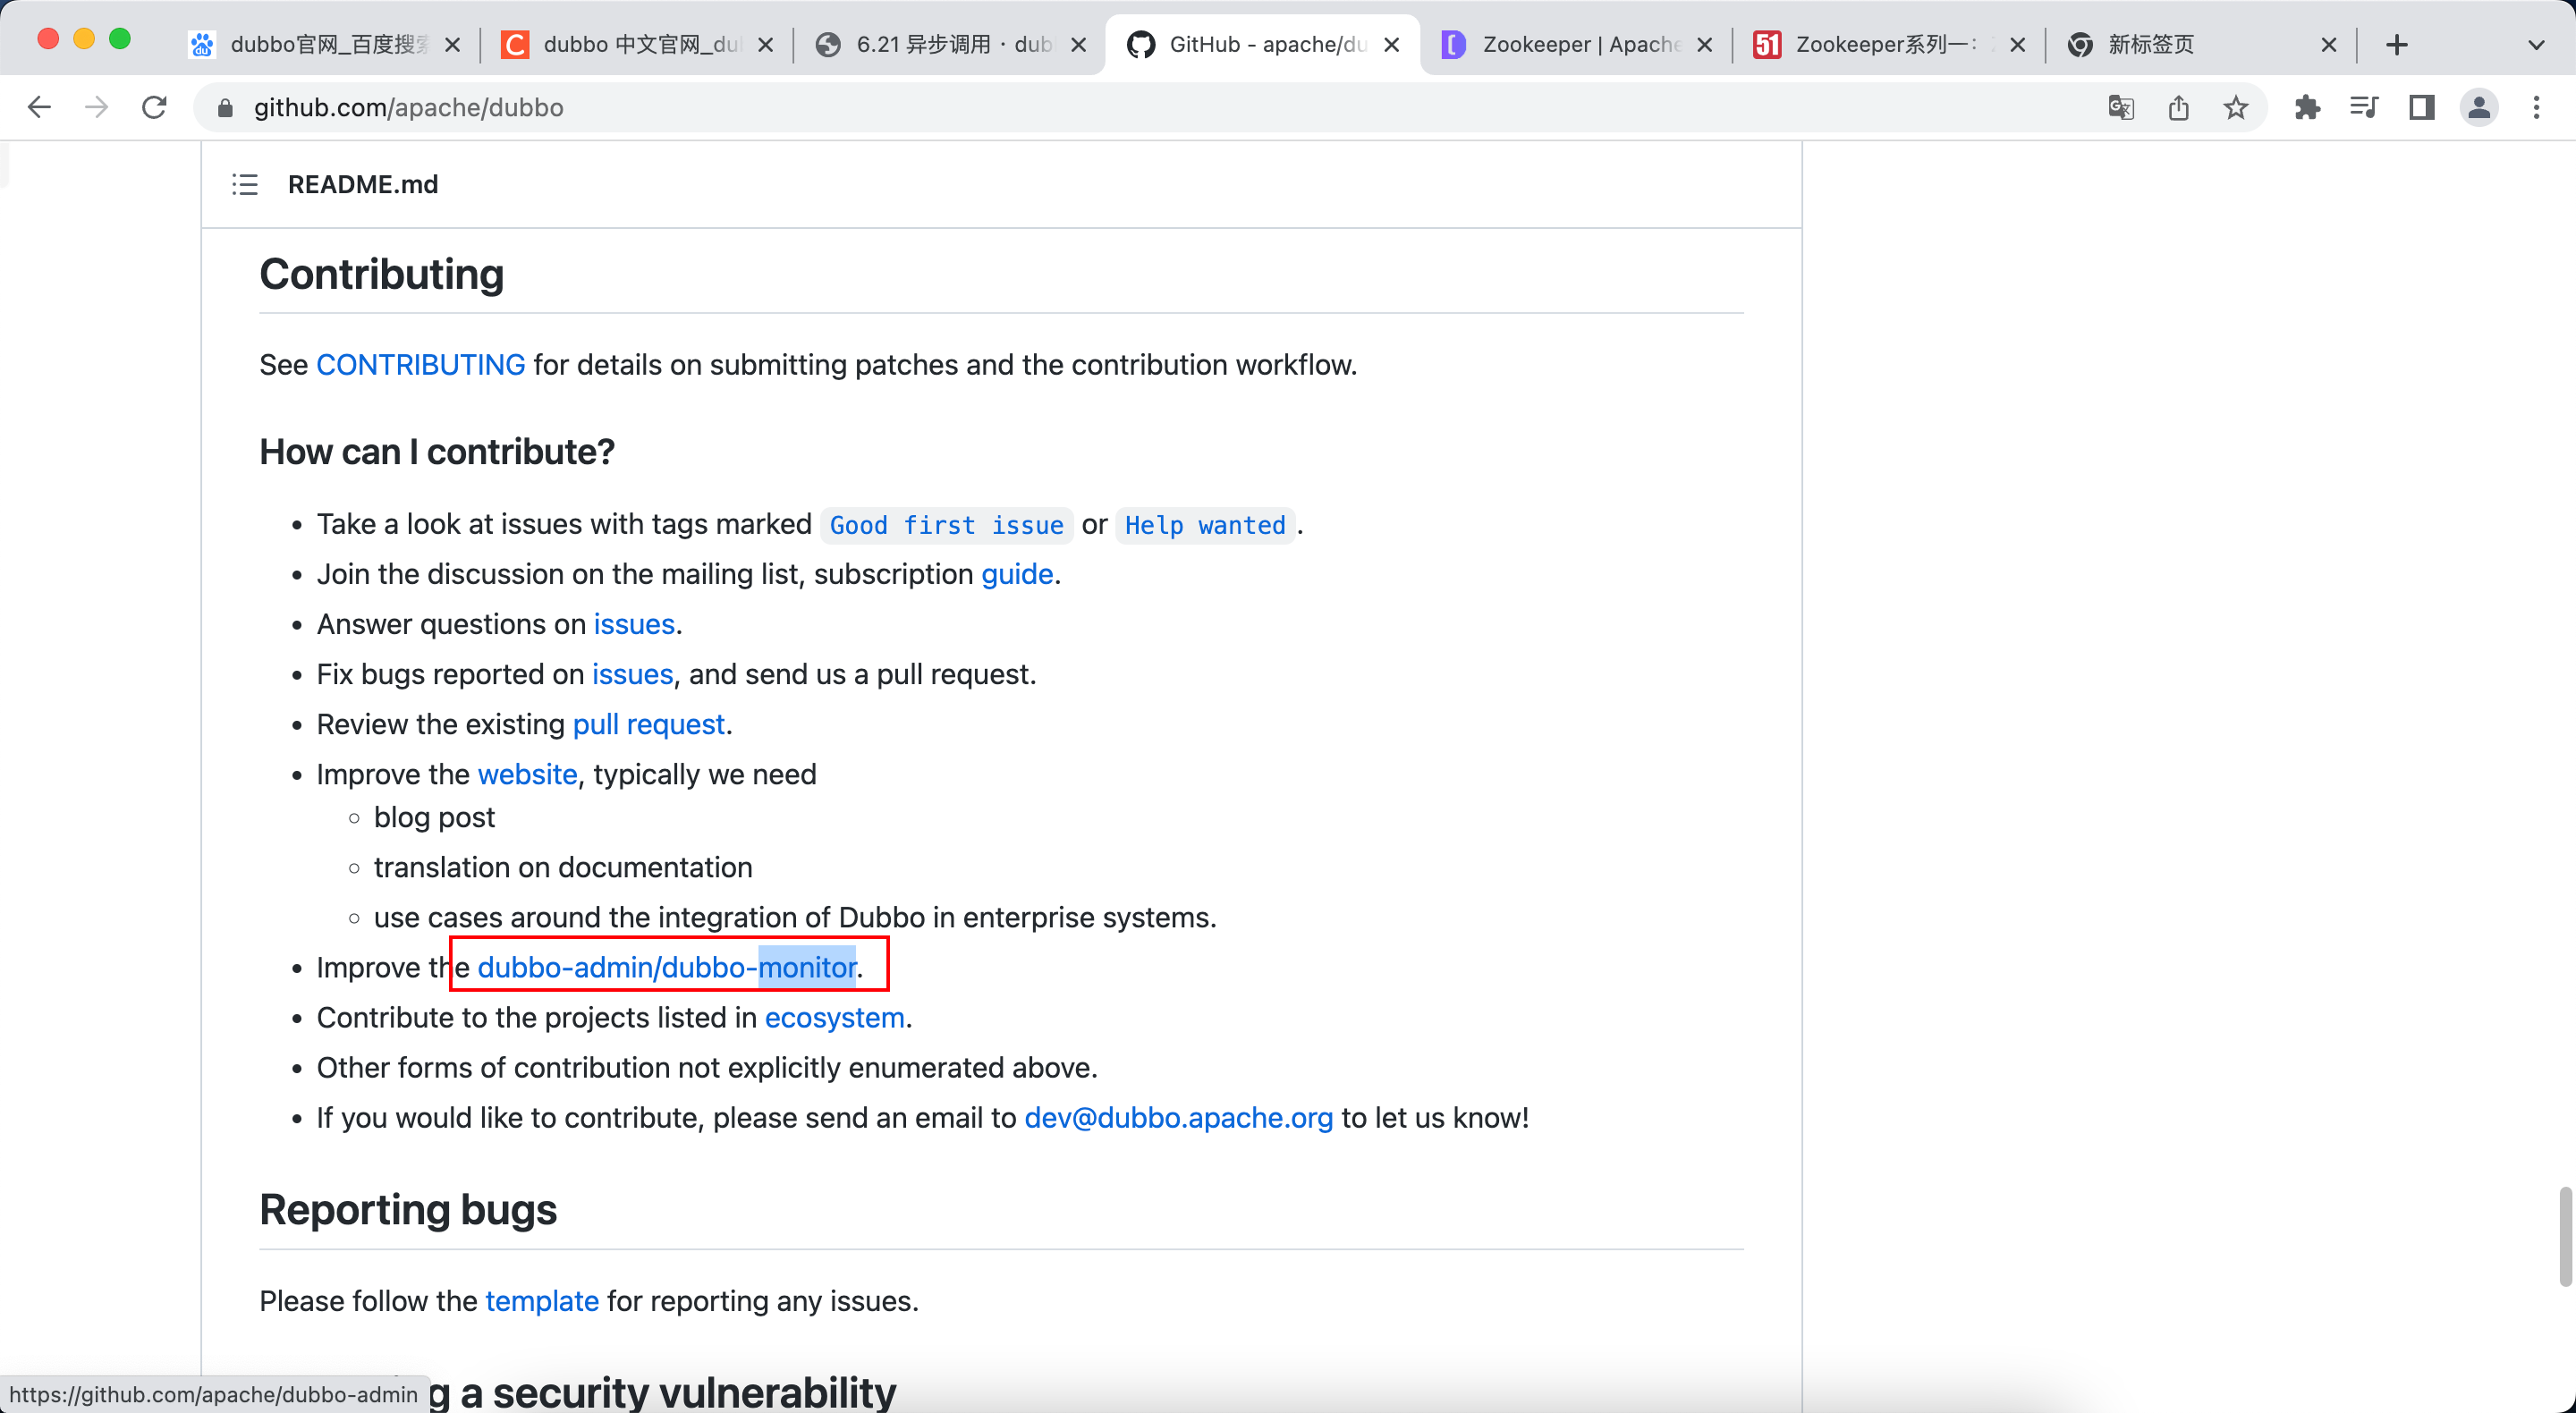The width and height of the screenshot is (2576, 1413).
Task: Share this page via share icon
Action: point(2179,107)
